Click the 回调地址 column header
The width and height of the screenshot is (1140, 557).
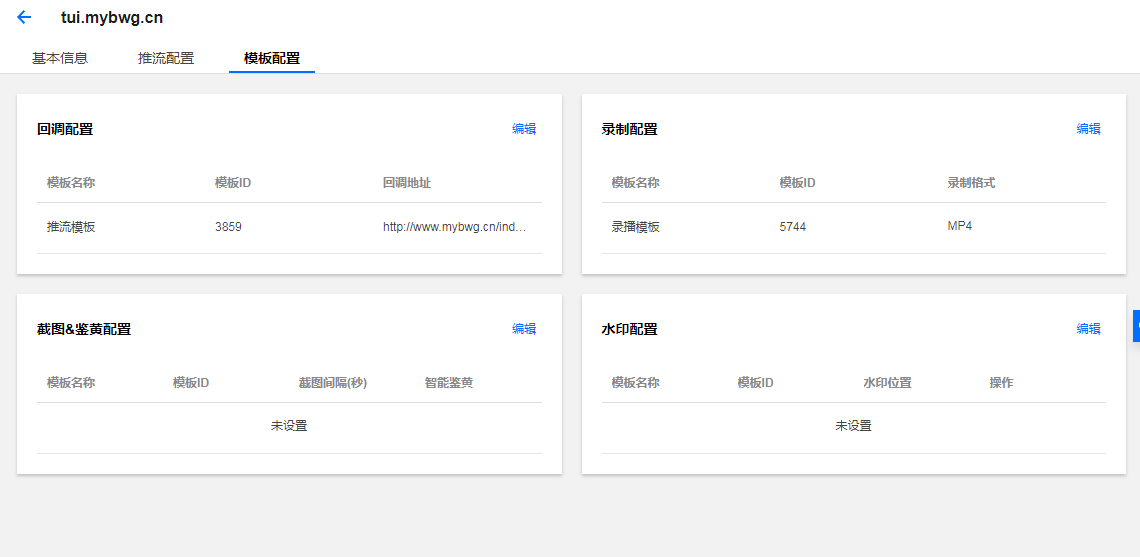(x=407, y=183)
